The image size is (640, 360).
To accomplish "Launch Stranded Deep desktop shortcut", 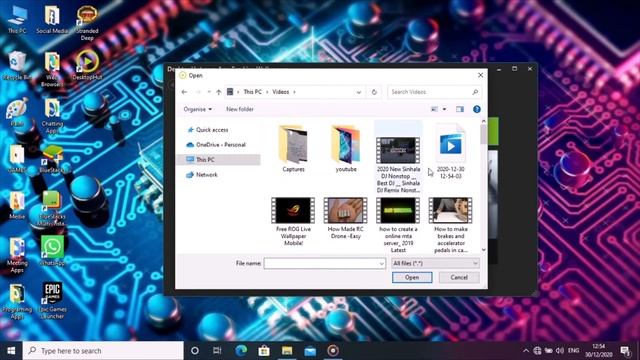I will click(87, 22).
